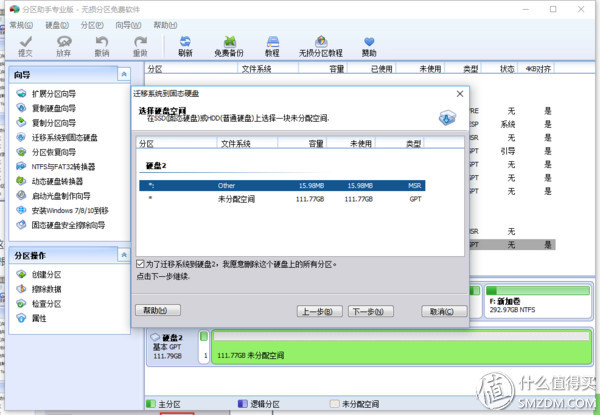Click the 提交 (commit) toolbar icon
The height and width of the screenshot is (415, 600).
(25, 46)
